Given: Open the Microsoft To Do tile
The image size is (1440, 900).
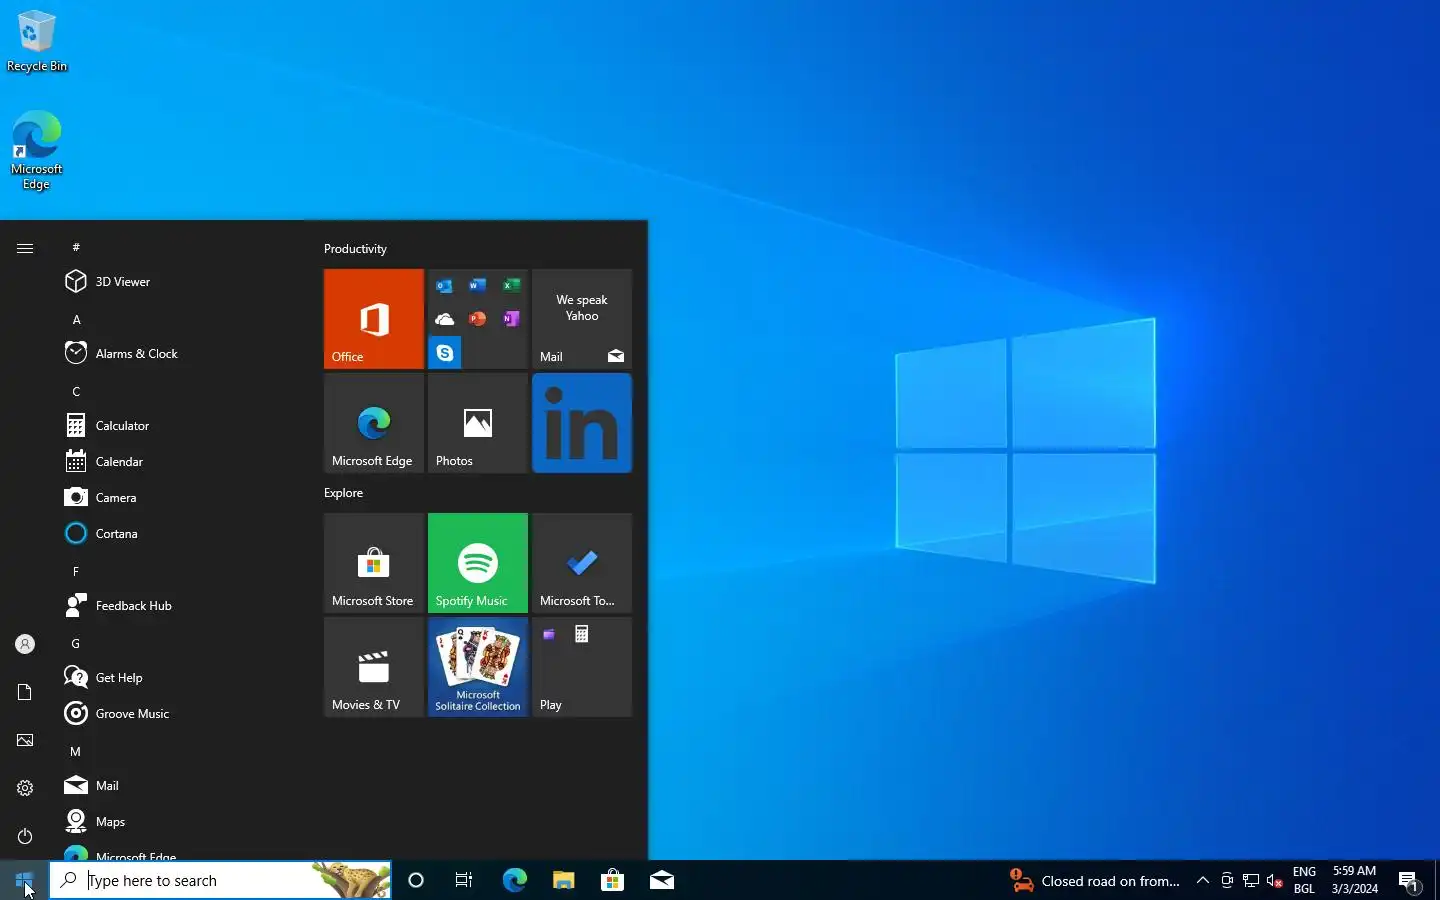Looking at the screenshot, I should click(582, 563).
